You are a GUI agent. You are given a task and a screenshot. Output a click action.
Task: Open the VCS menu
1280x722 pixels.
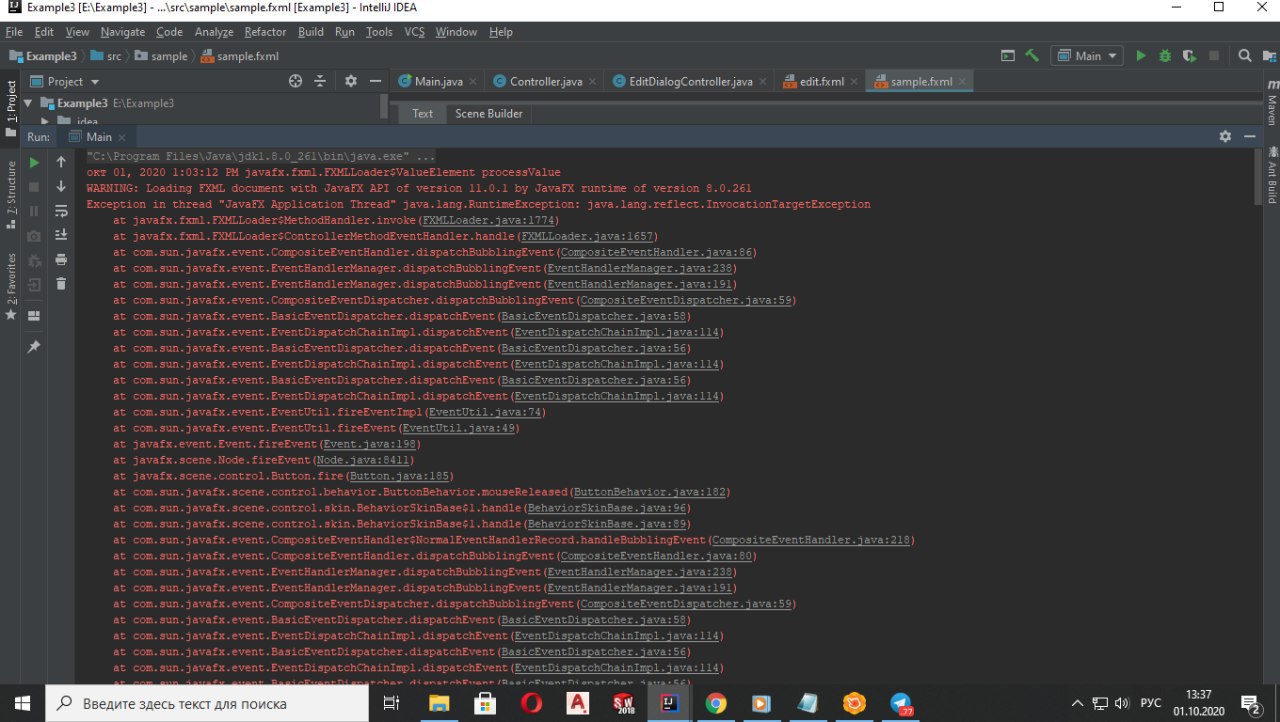(415, 32)
